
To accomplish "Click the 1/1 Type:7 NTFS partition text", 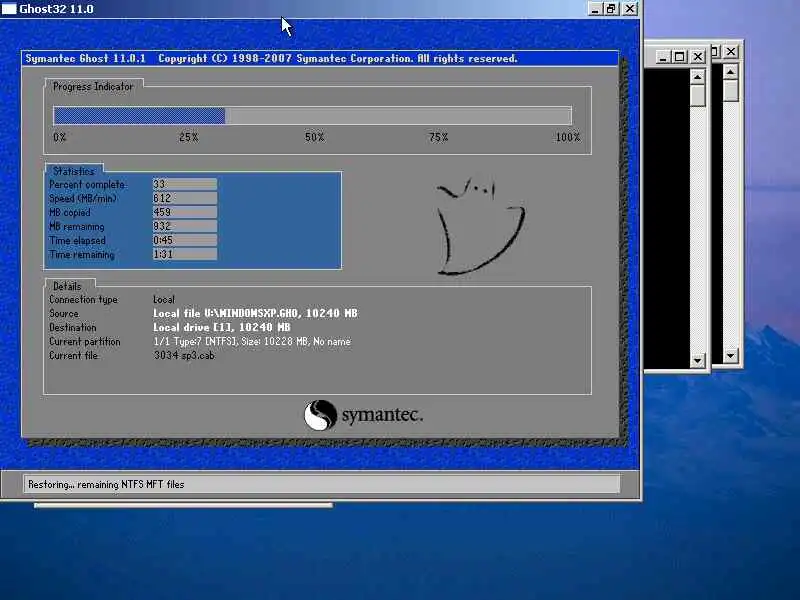I will coord(252,341).
